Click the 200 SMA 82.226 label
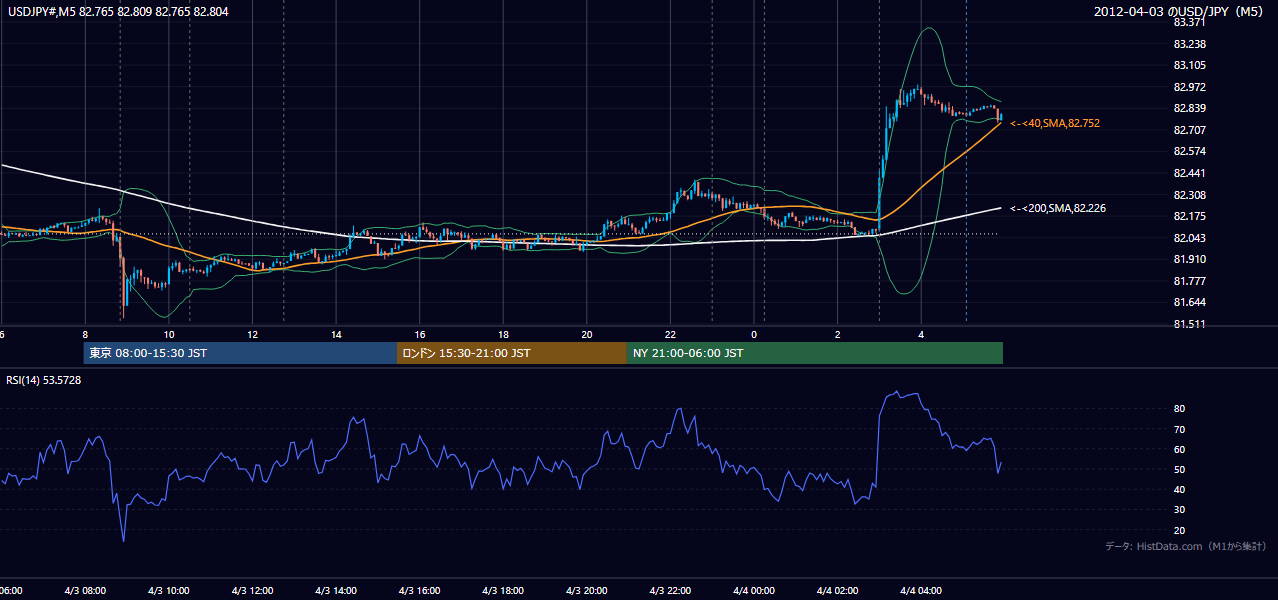The height and width of the screenshot is (600, 1278). pyautogui.click(x=1058, y=208)
